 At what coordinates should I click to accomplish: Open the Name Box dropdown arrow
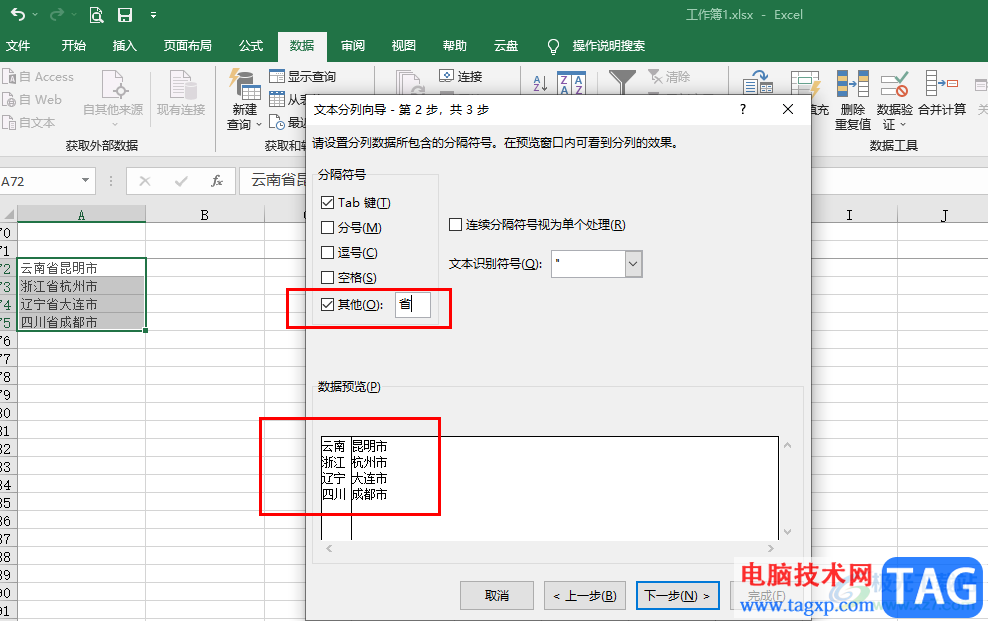point(85,181)
